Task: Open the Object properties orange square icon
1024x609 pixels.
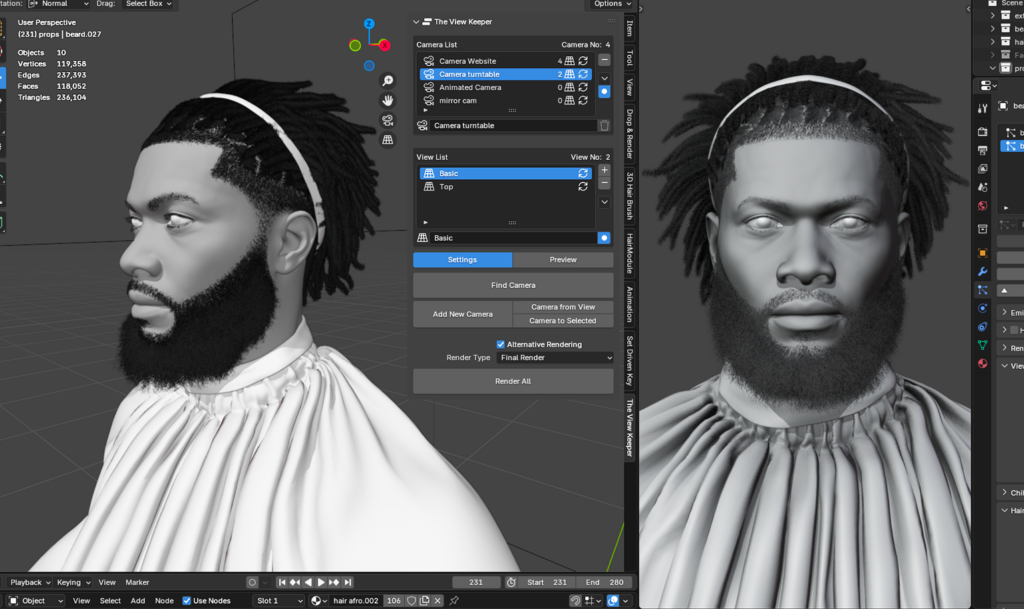Action: (982, 253)
